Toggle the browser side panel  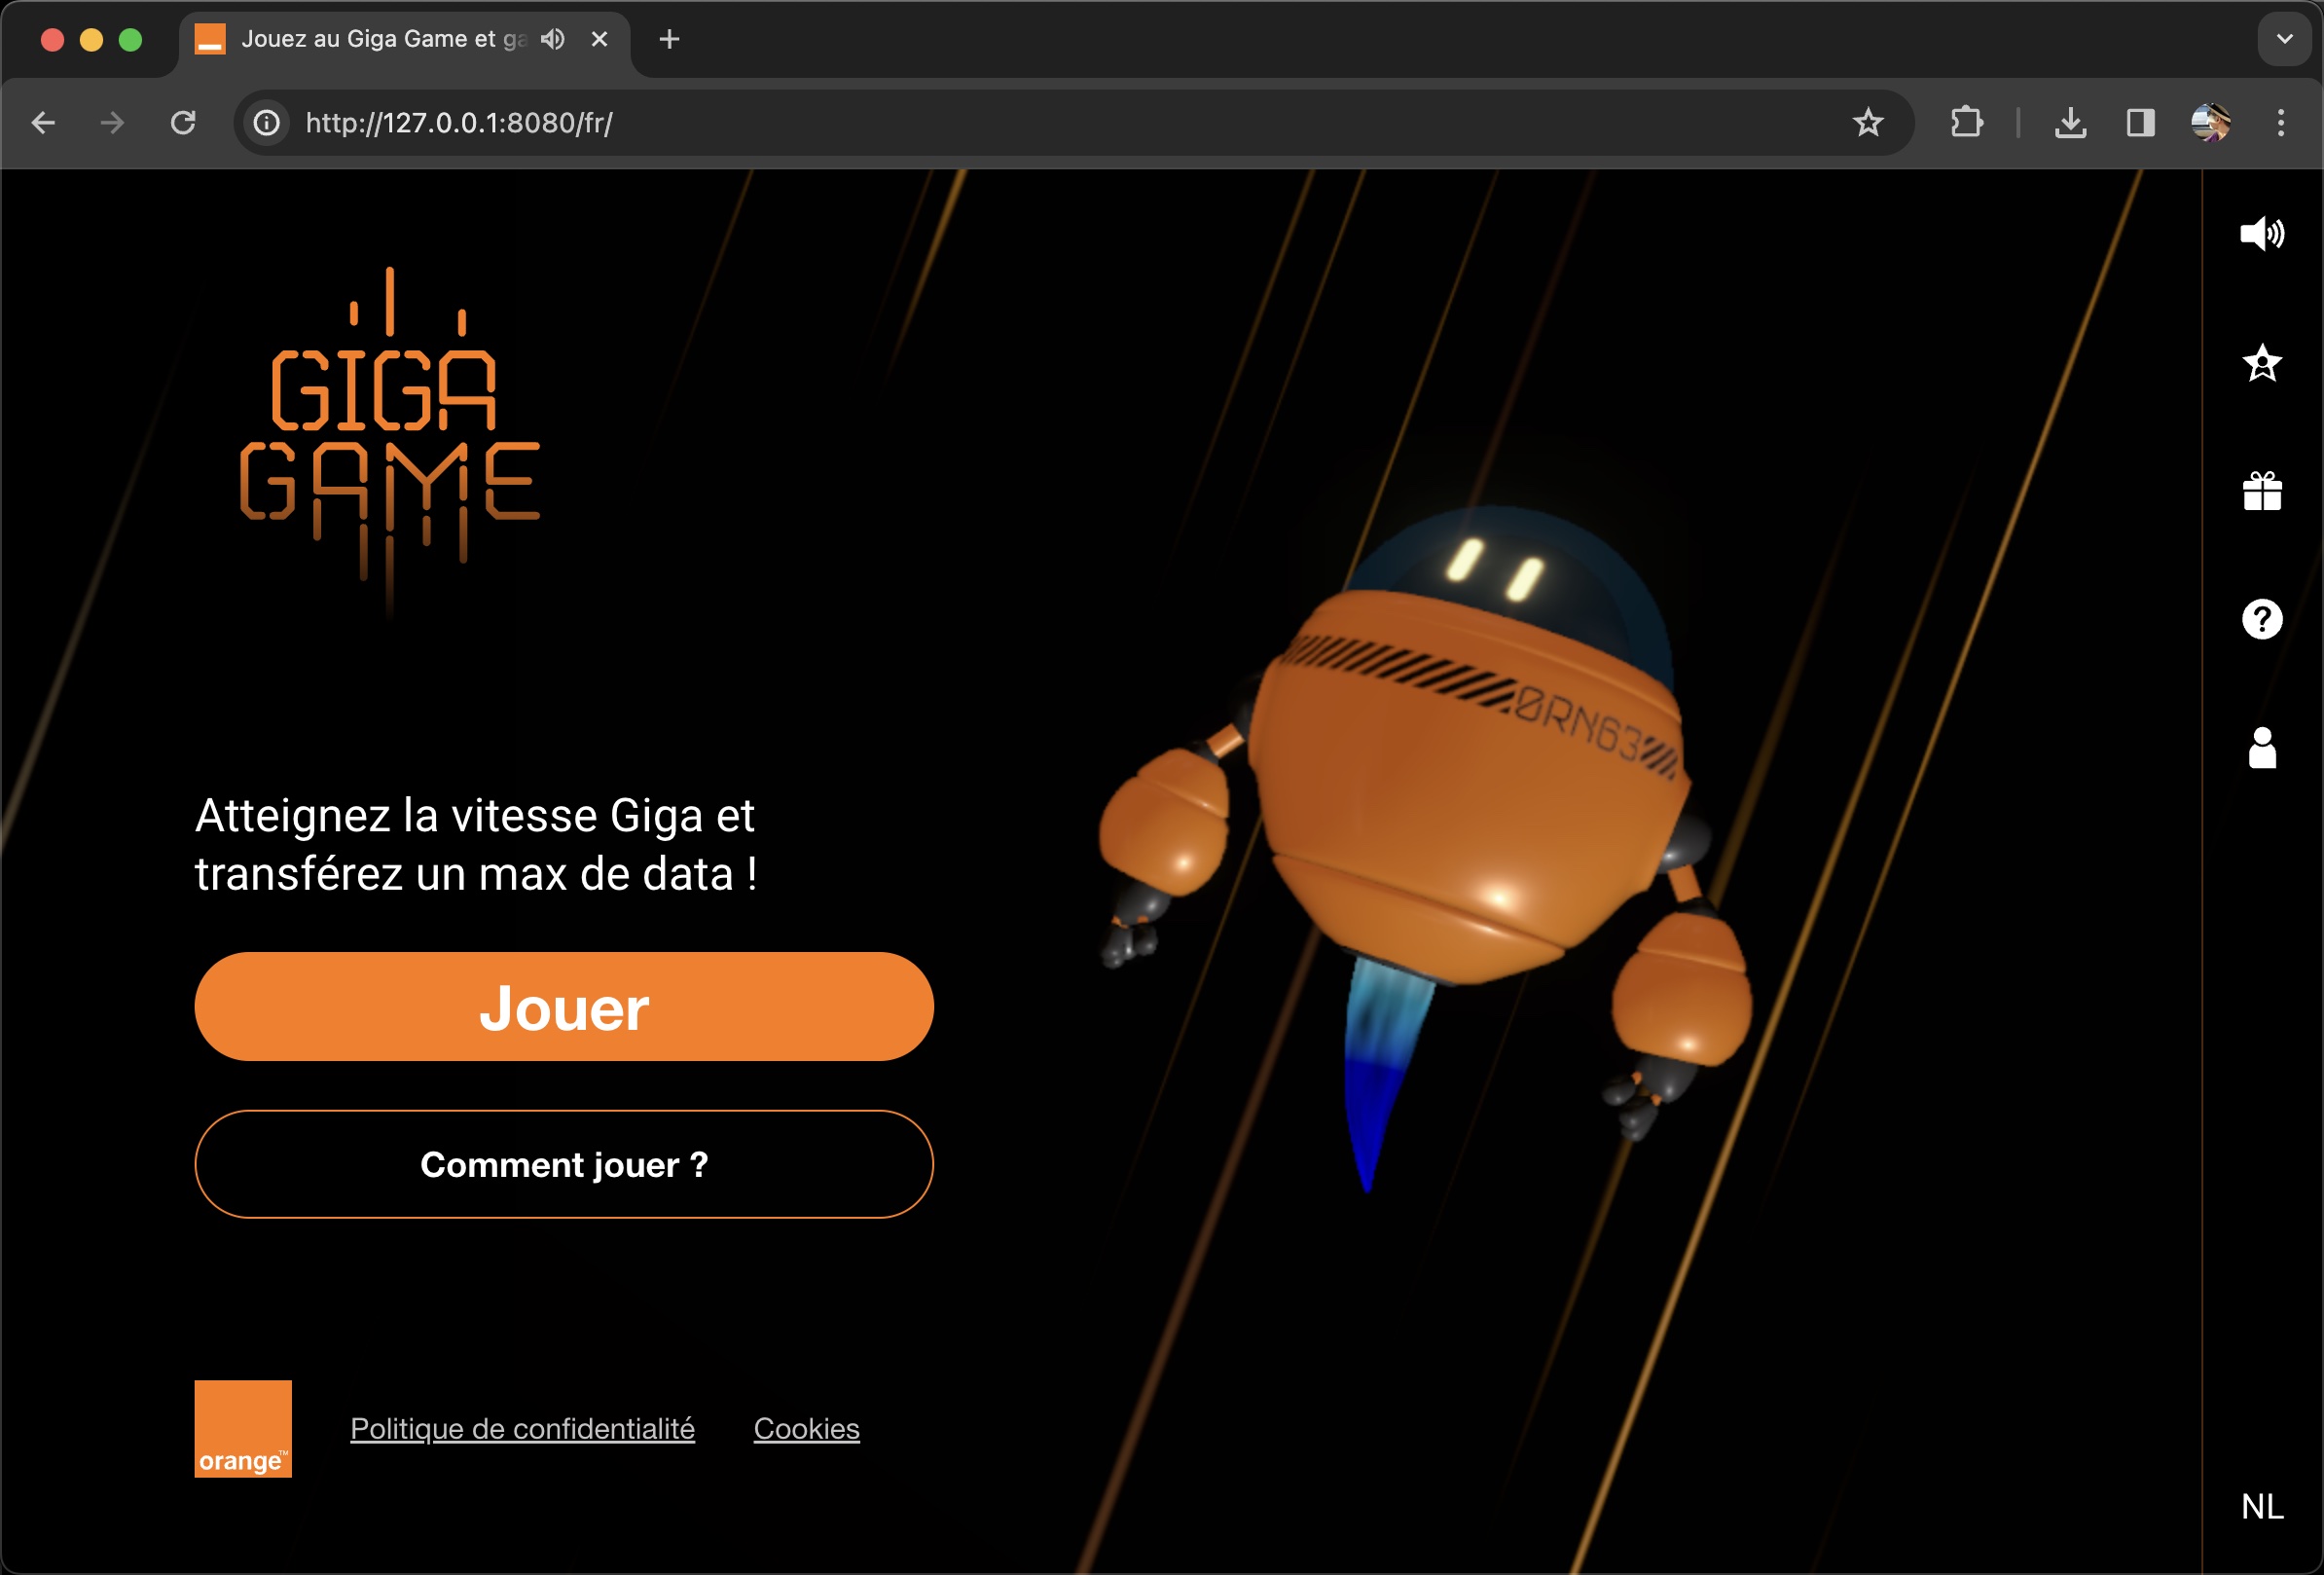2140,123
